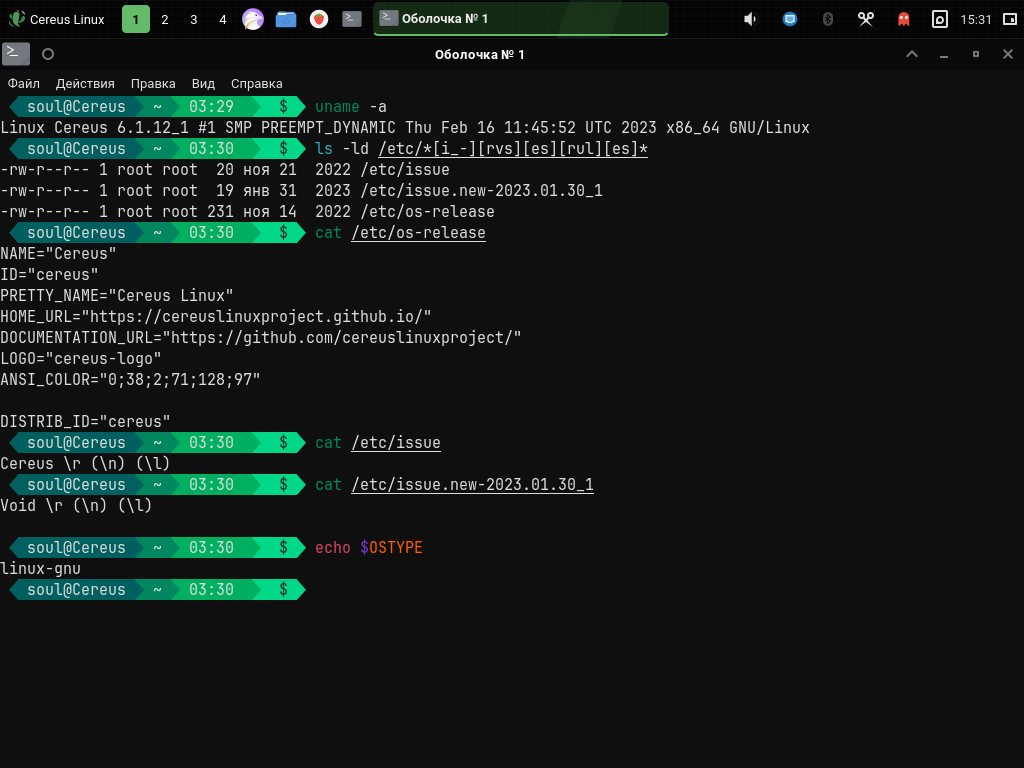
Task: Shade the terminal window with the up arrow
Action: click(x=912, y=54)
